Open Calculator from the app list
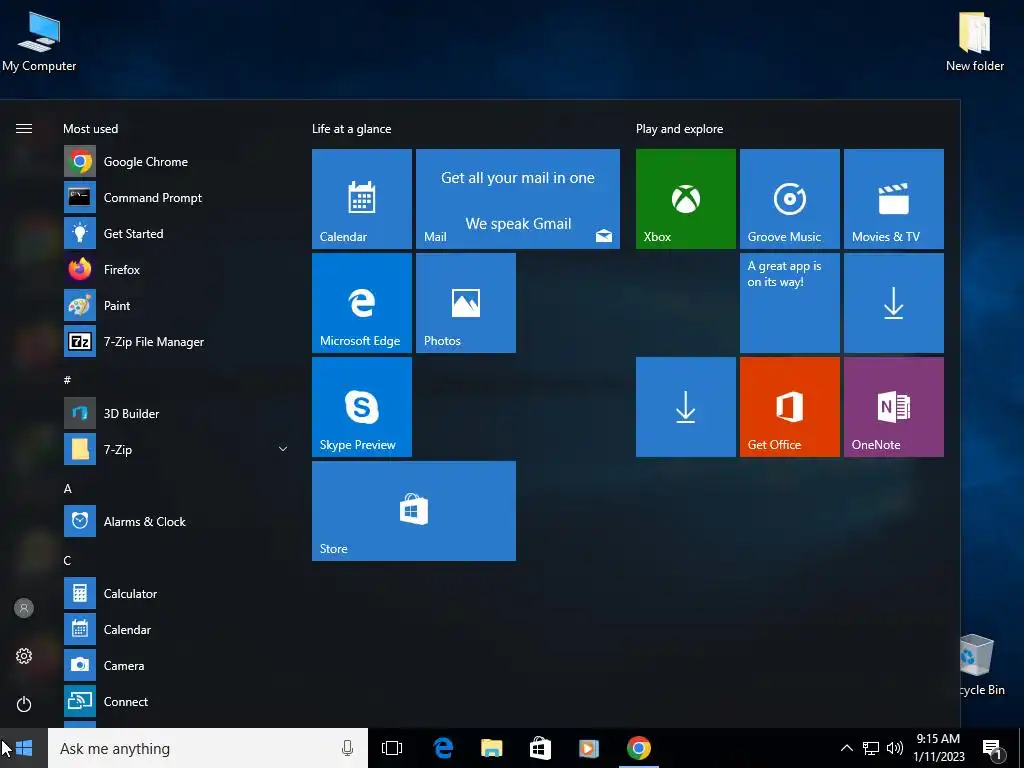The image size is (1024, 768). click(175, 594)
